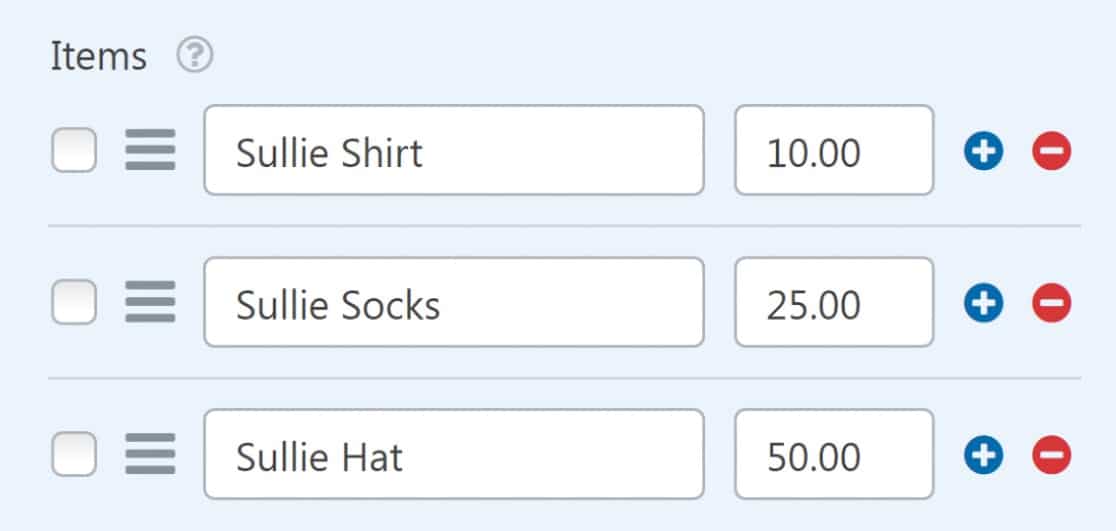
Task: Edit the Sullie Shirt name field
Action: pos(454,152)
